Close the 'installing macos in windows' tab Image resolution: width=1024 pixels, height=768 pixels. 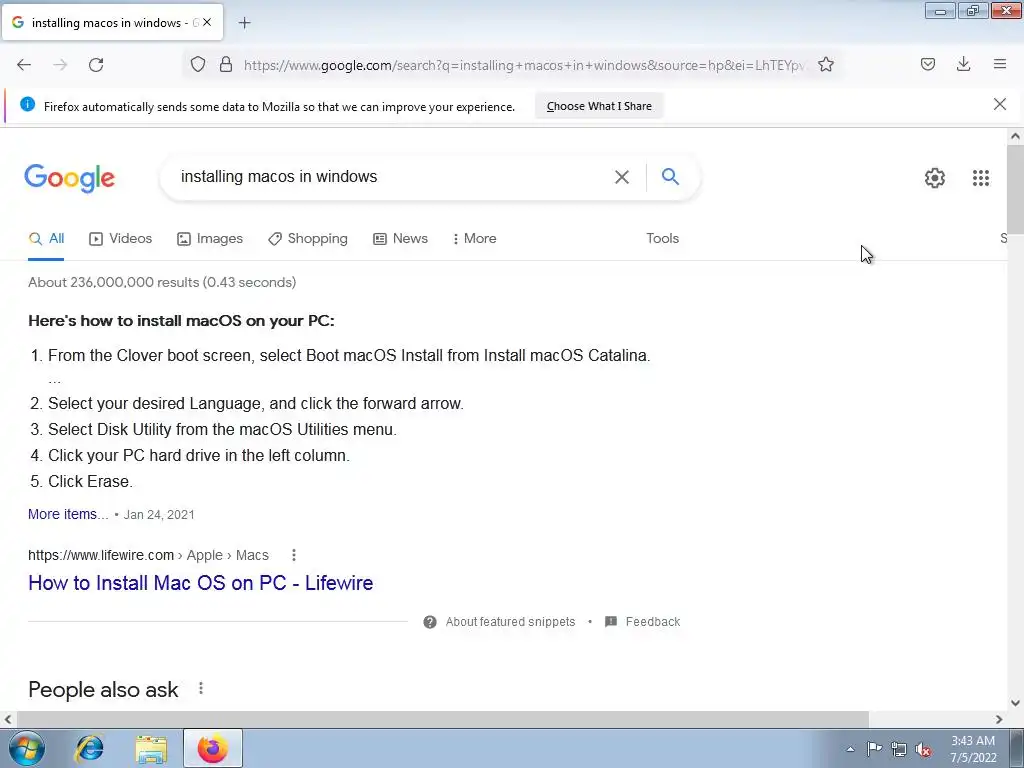coord(207,22)
